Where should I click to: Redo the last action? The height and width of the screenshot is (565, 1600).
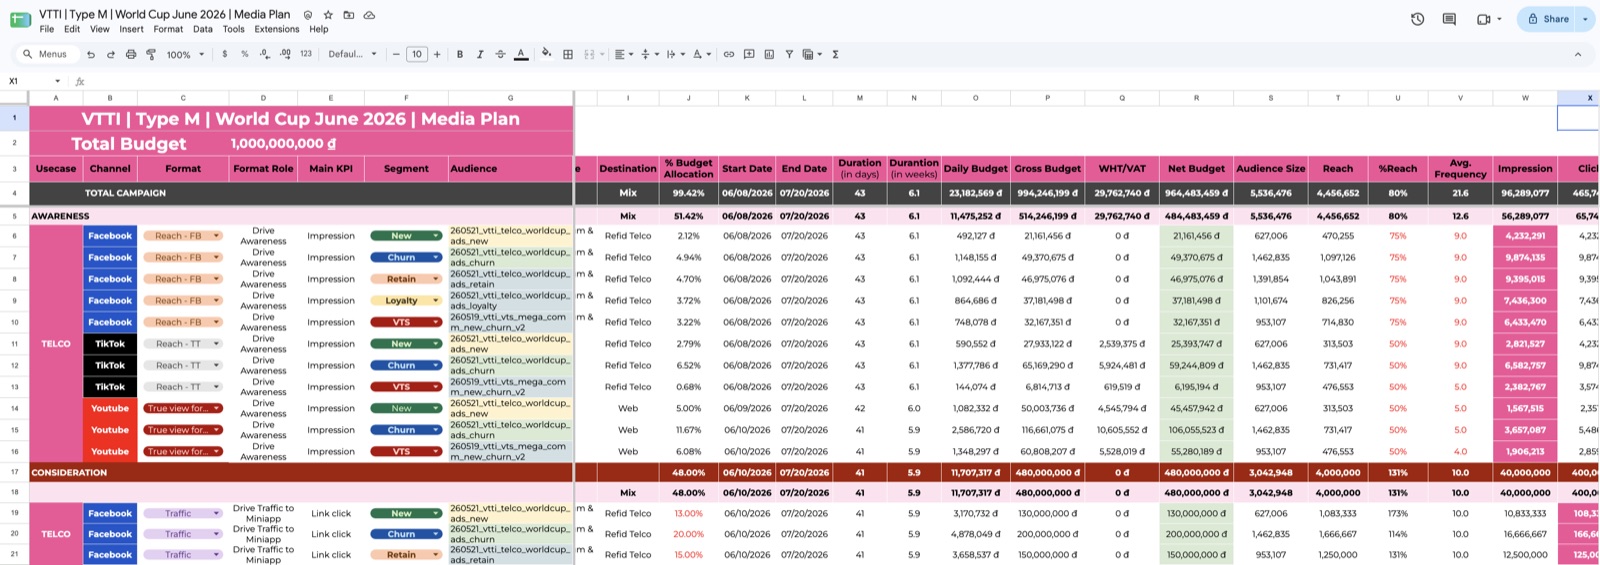111,54
